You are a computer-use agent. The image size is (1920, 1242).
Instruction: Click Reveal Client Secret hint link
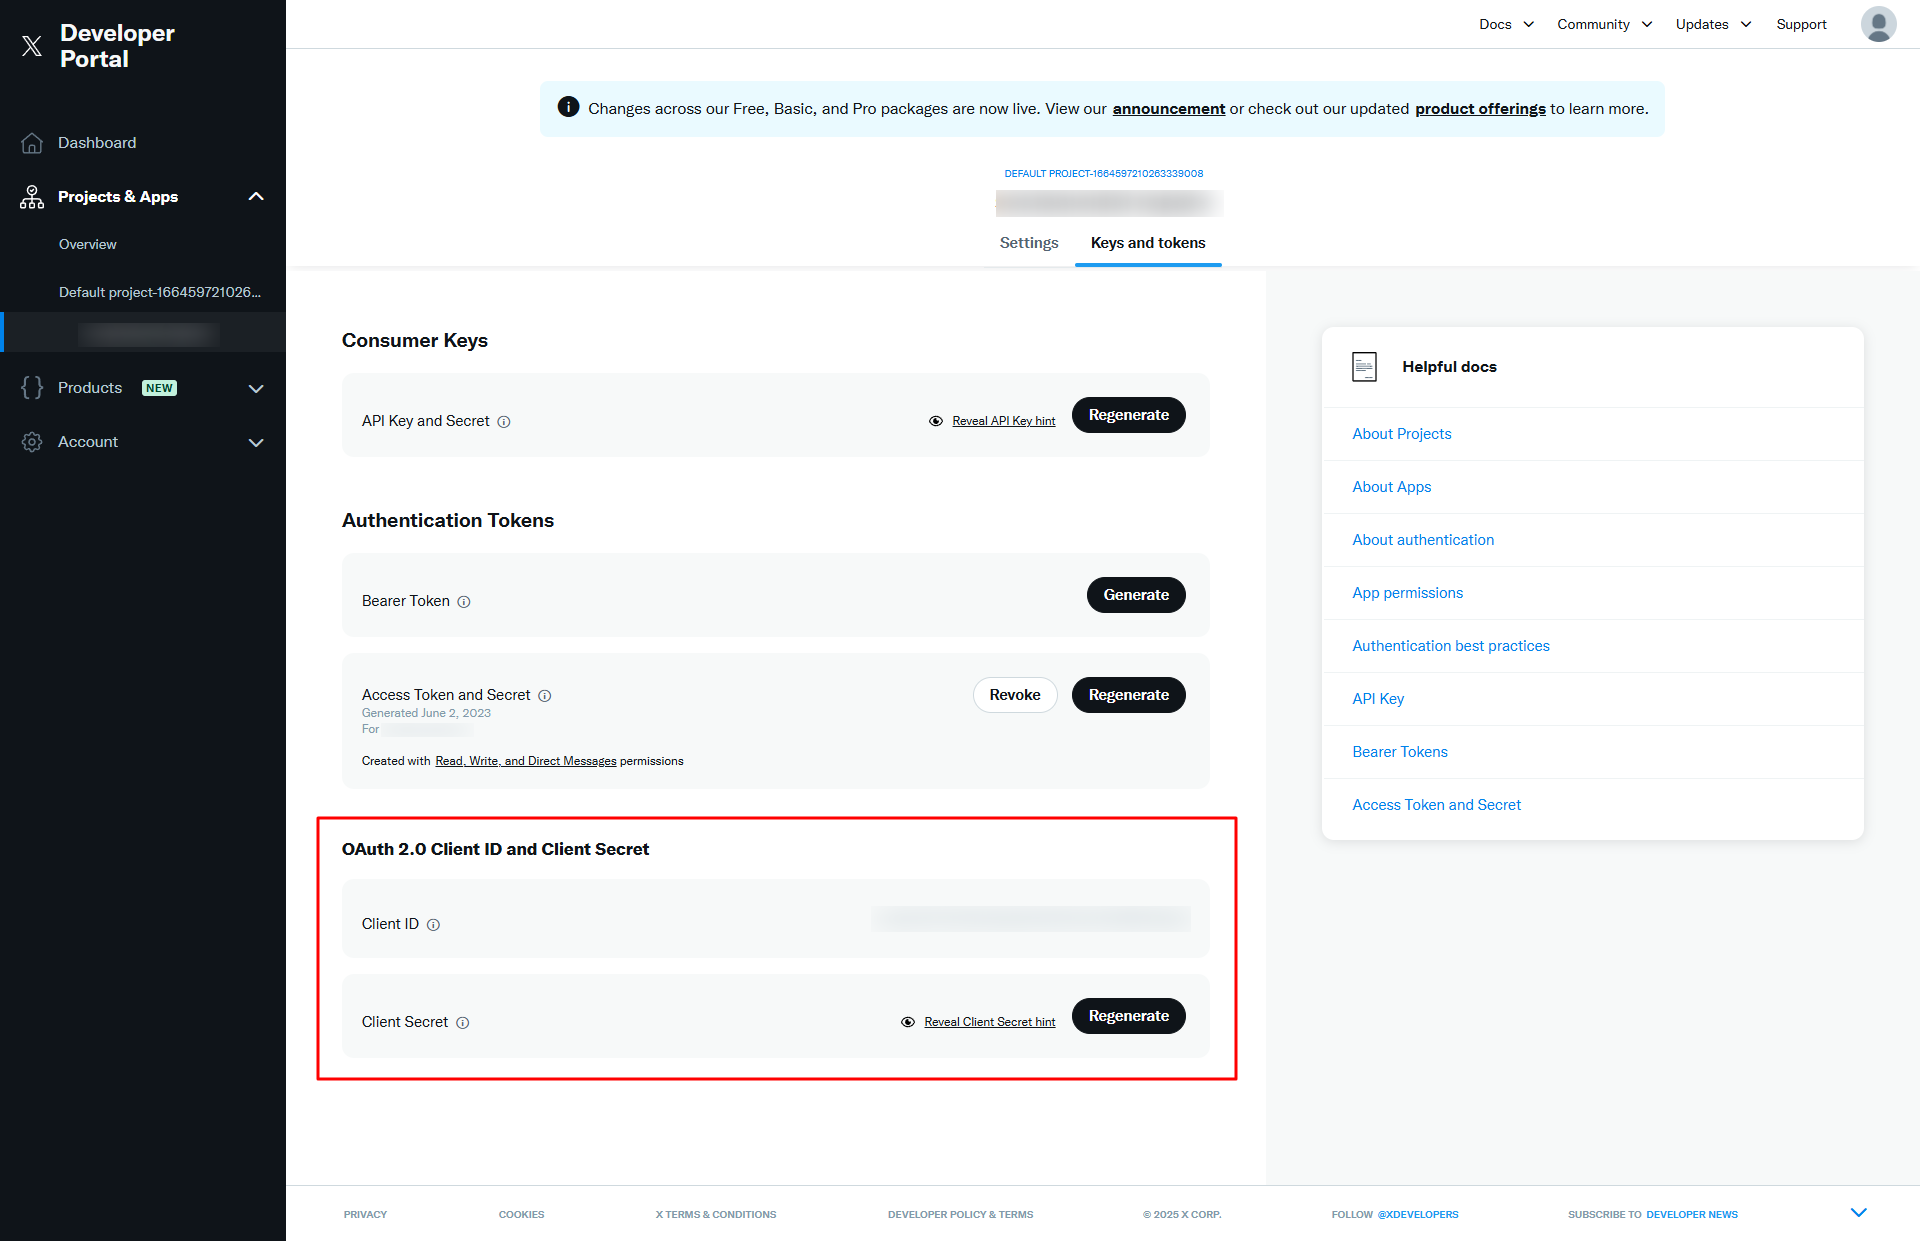click(x=990, y=1022)
